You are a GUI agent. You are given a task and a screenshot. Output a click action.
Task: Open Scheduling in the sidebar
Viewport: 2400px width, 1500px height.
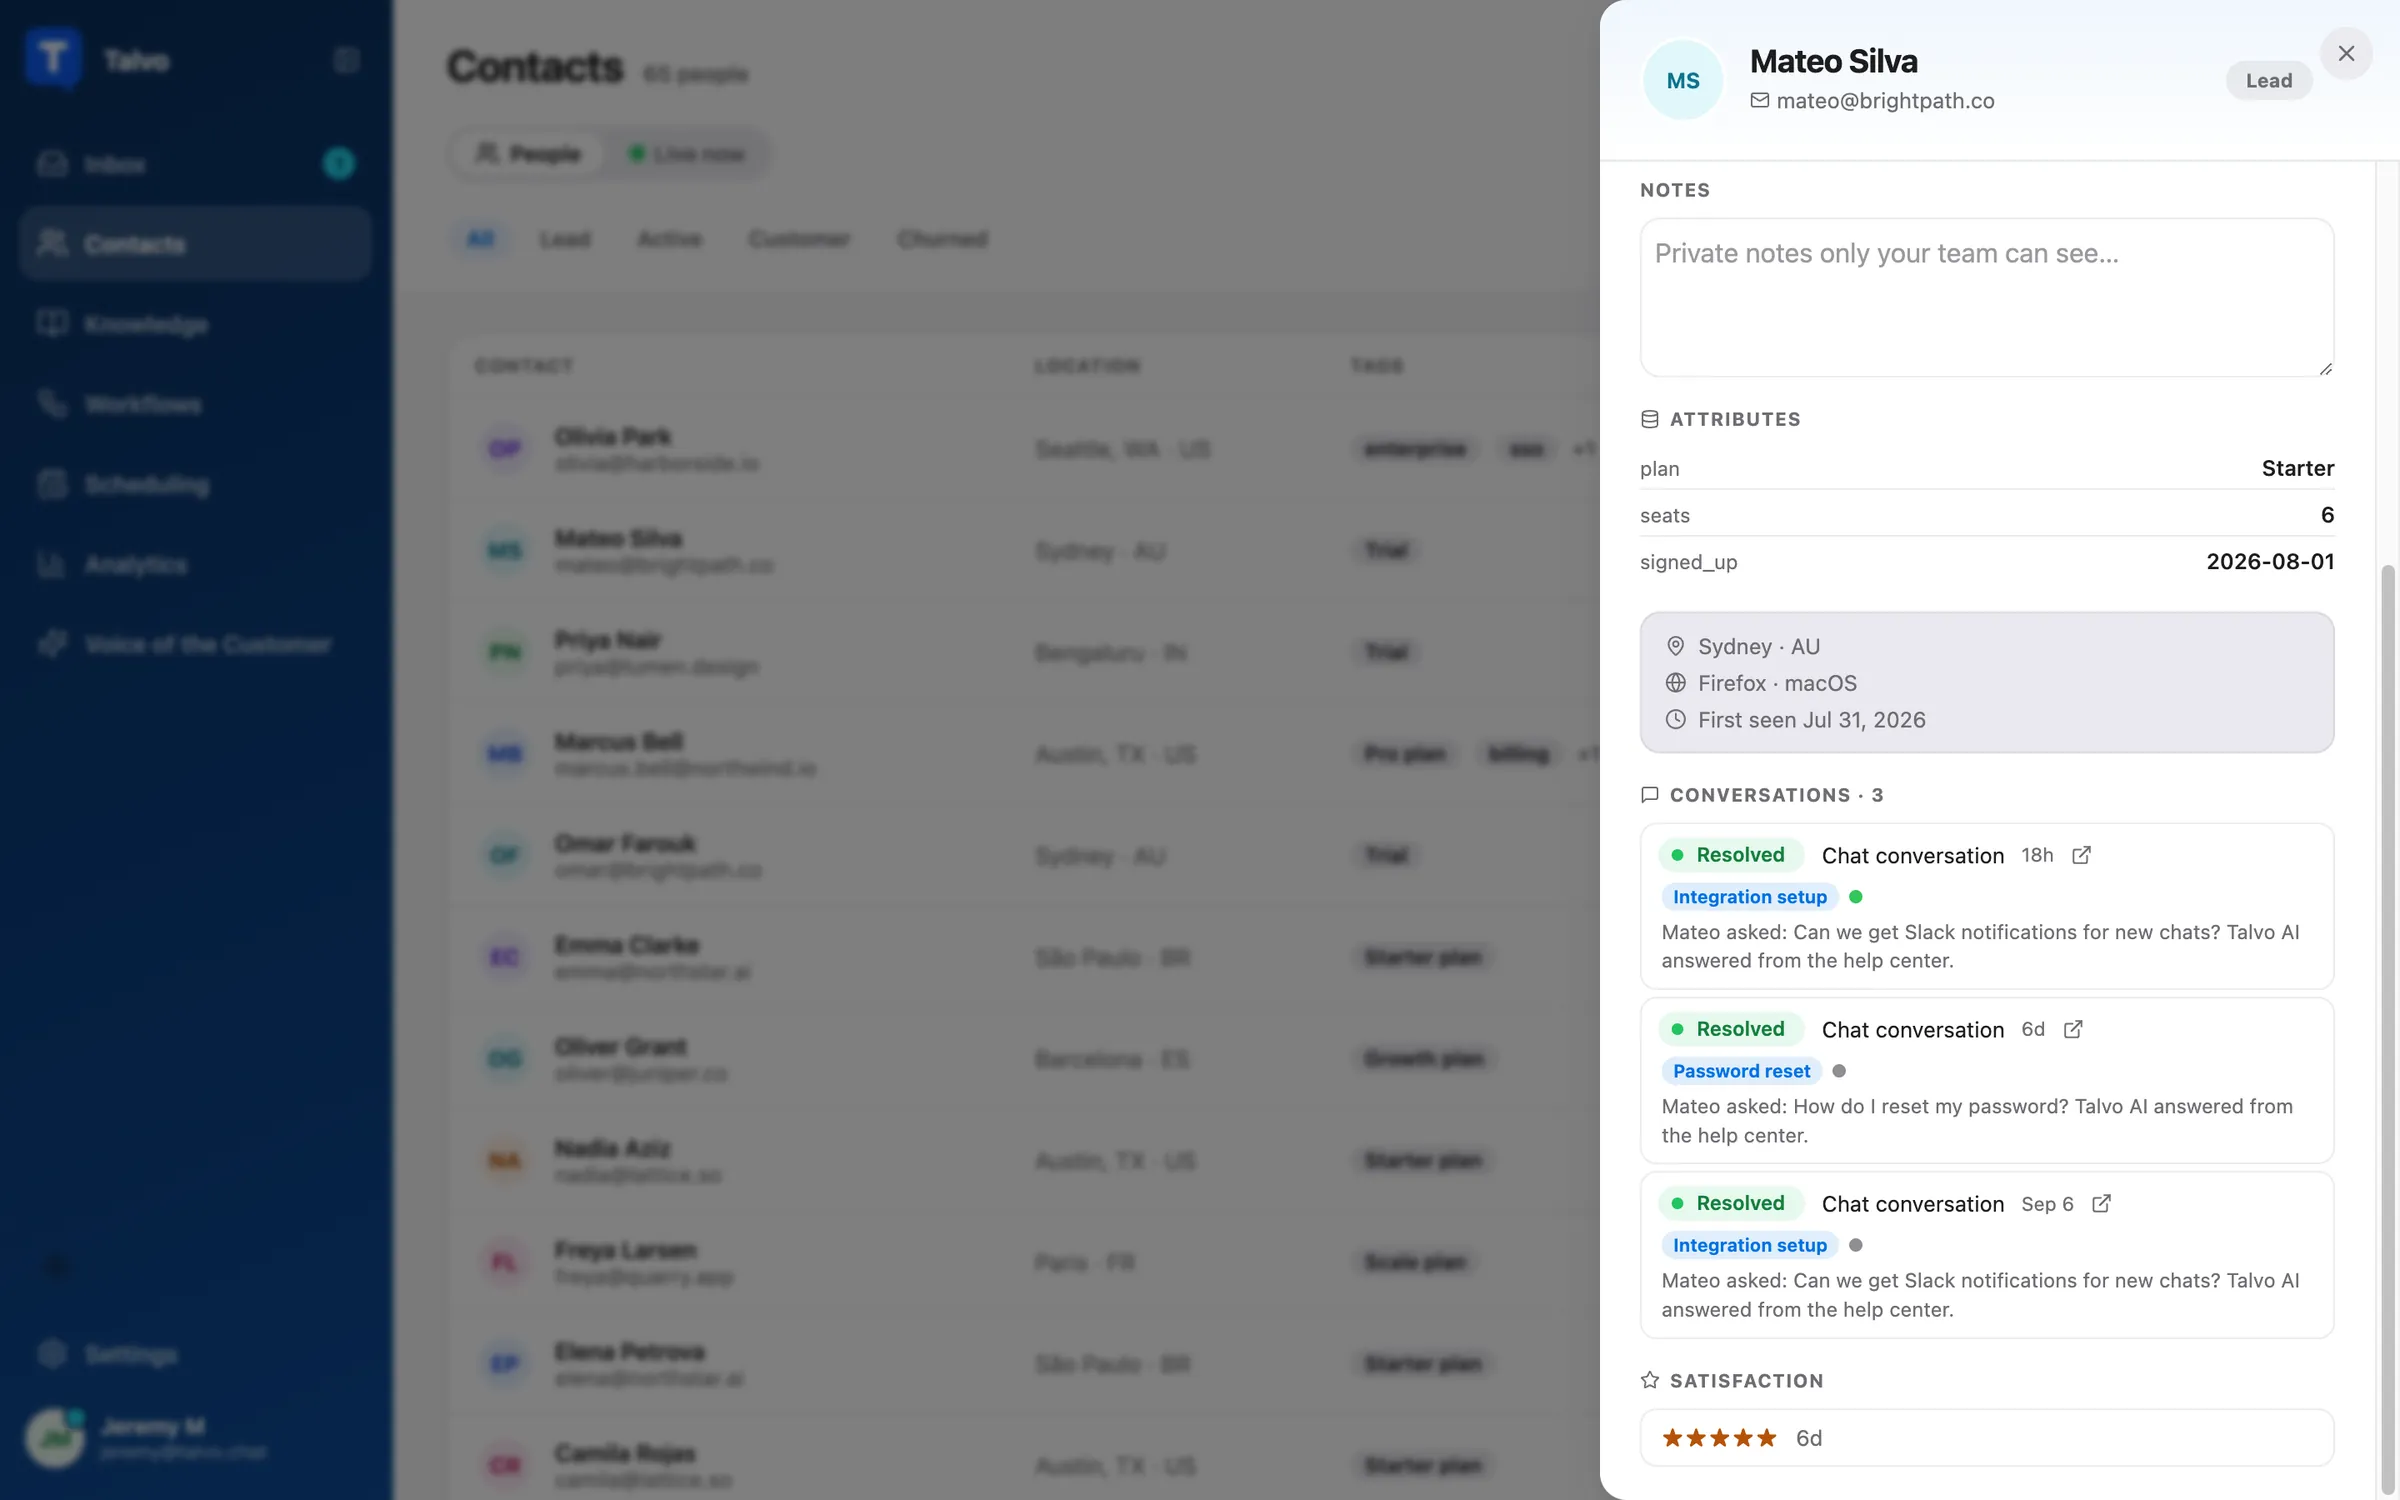pos(195,484)
